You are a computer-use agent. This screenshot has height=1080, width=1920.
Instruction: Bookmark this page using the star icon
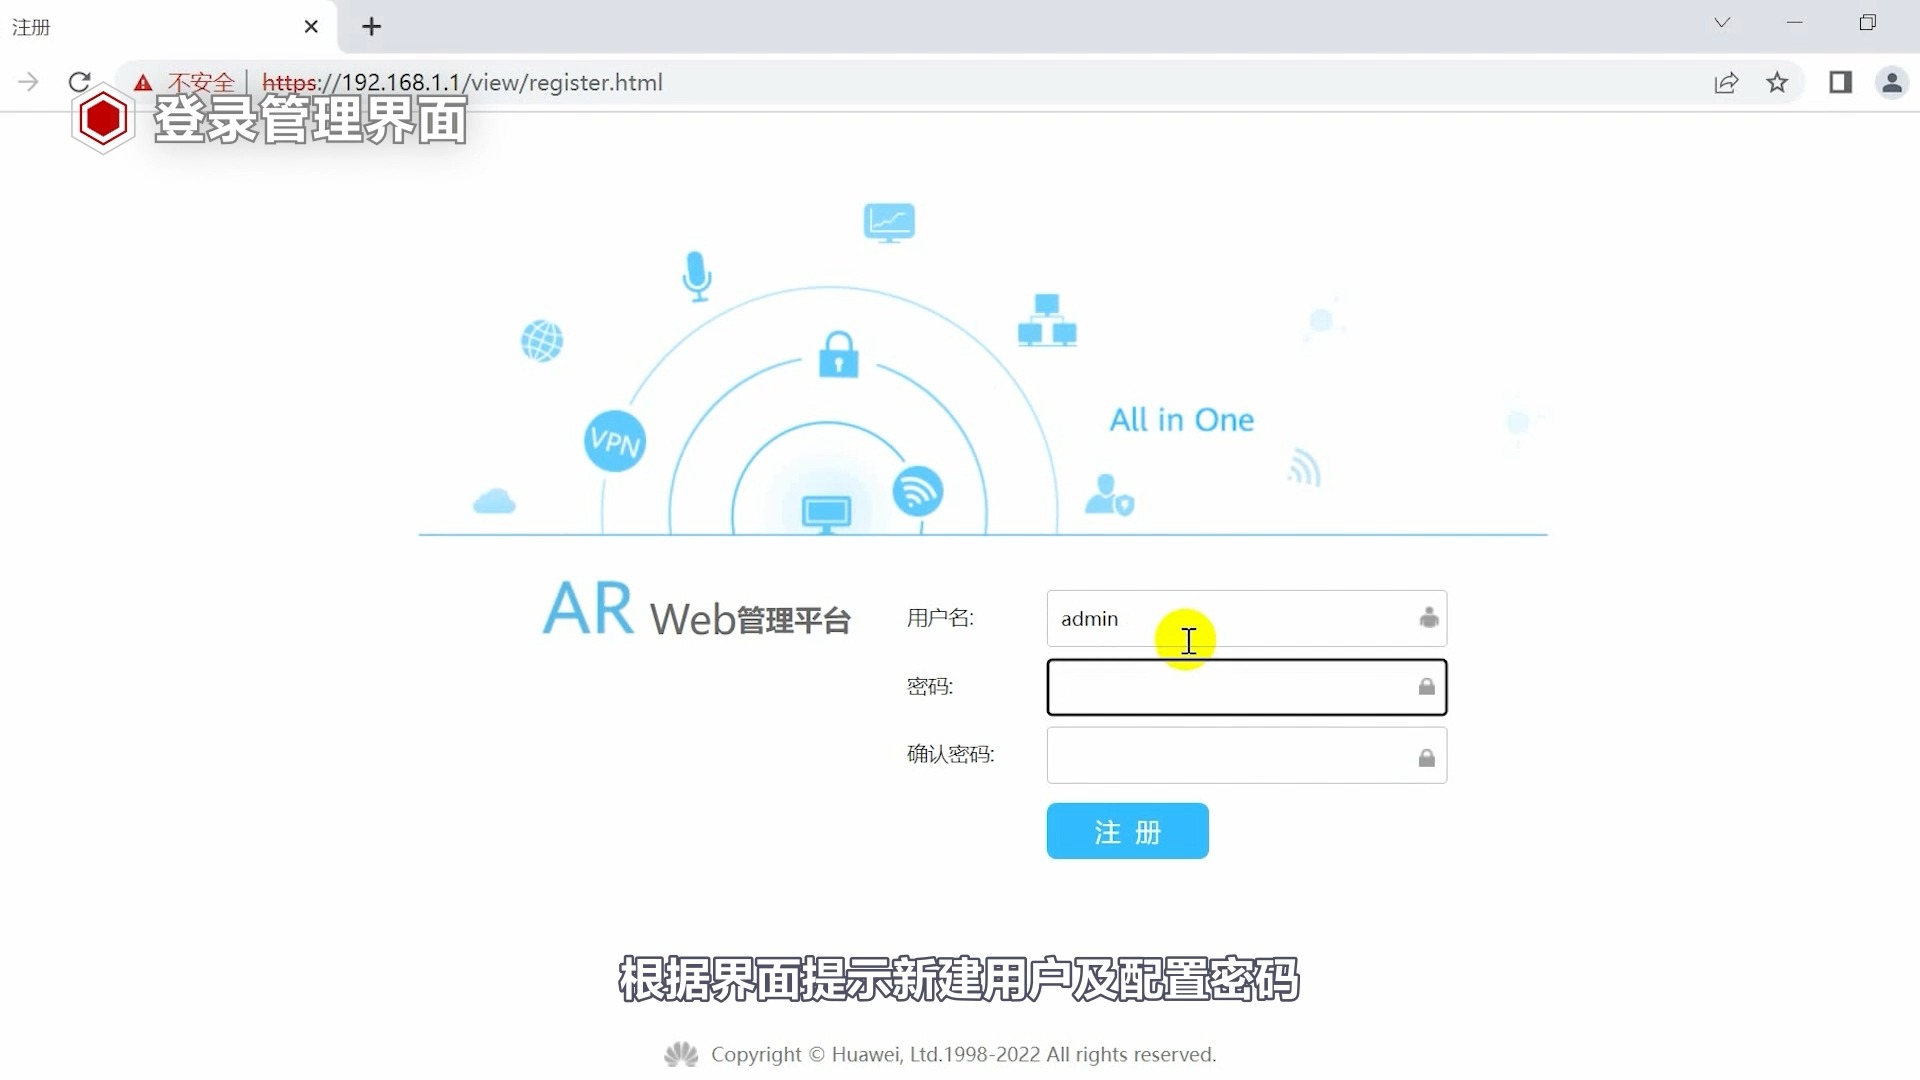(x=1778, y=83)
